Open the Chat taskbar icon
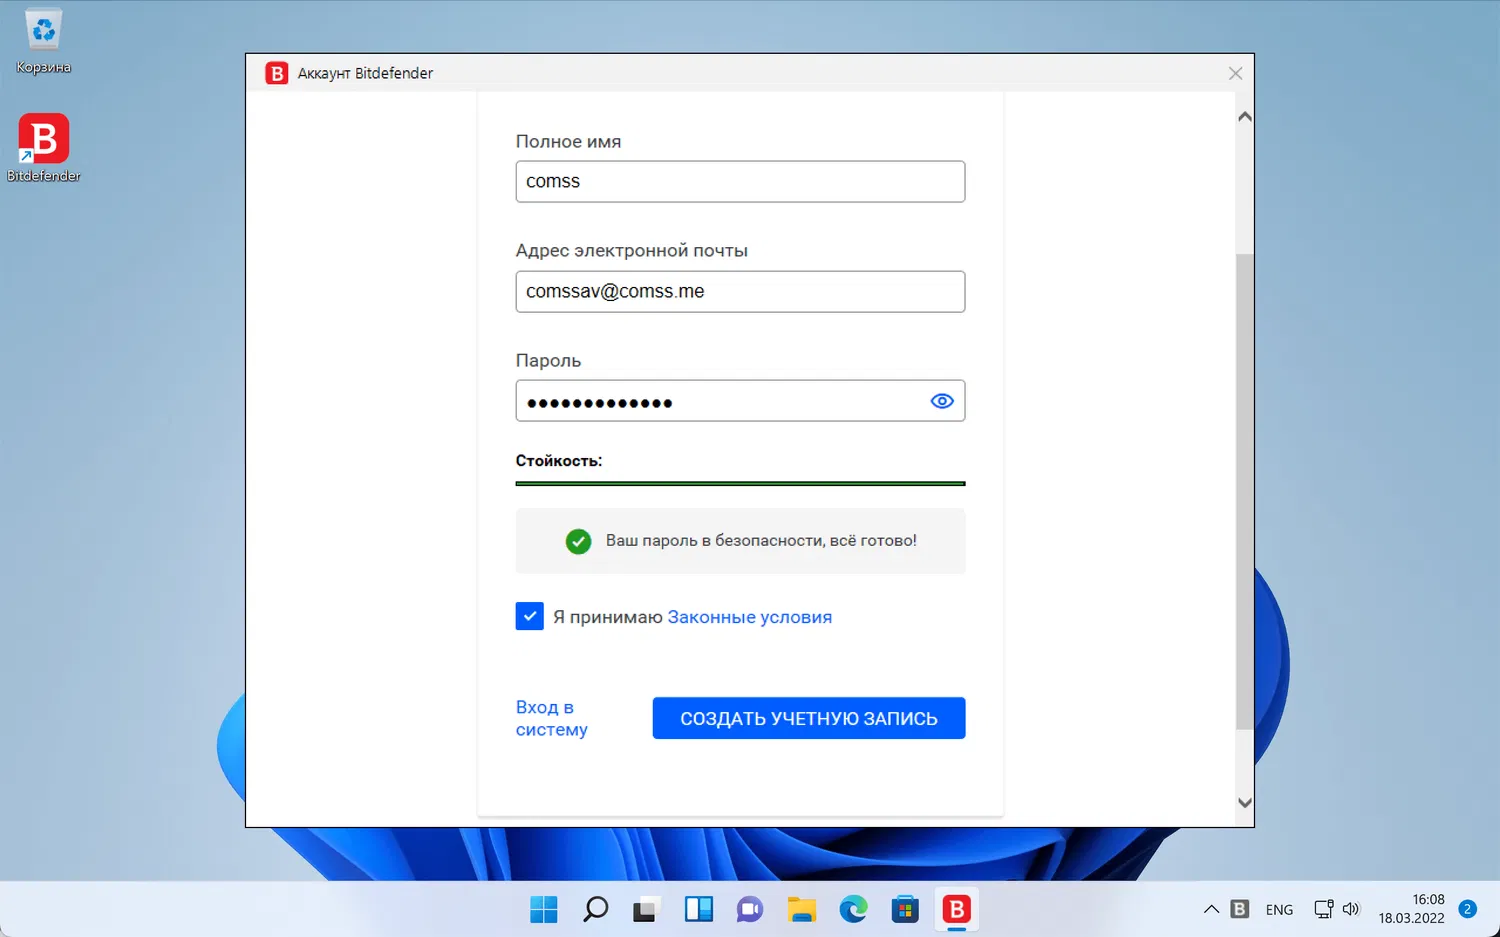Screen dimensions: 1500x937 tap(750, 909)
